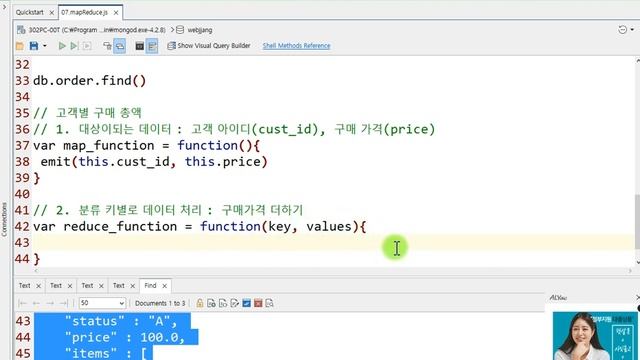The height and width of the screenshot is (360, 640).
Task: Open the first Text result tab
Action: pyautogui.click(x=24, y=286)
